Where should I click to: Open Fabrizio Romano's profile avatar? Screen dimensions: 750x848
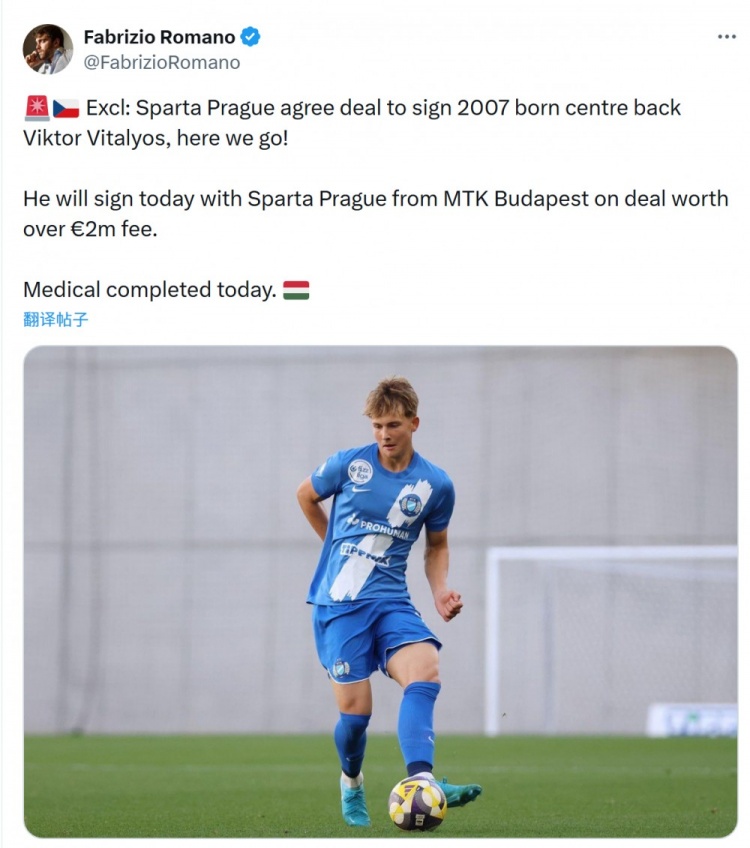(47, 49)
